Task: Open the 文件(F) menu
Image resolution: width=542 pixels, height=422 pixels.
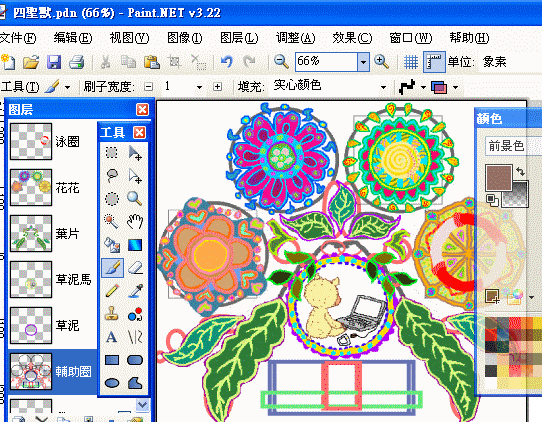Action: tap(18, 38)
